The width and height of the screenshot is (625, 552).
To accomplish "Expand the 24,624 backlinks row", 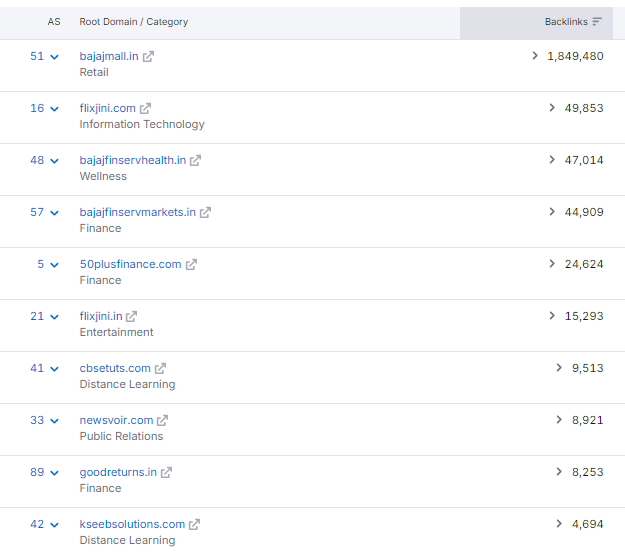I will tap(552, 264).
